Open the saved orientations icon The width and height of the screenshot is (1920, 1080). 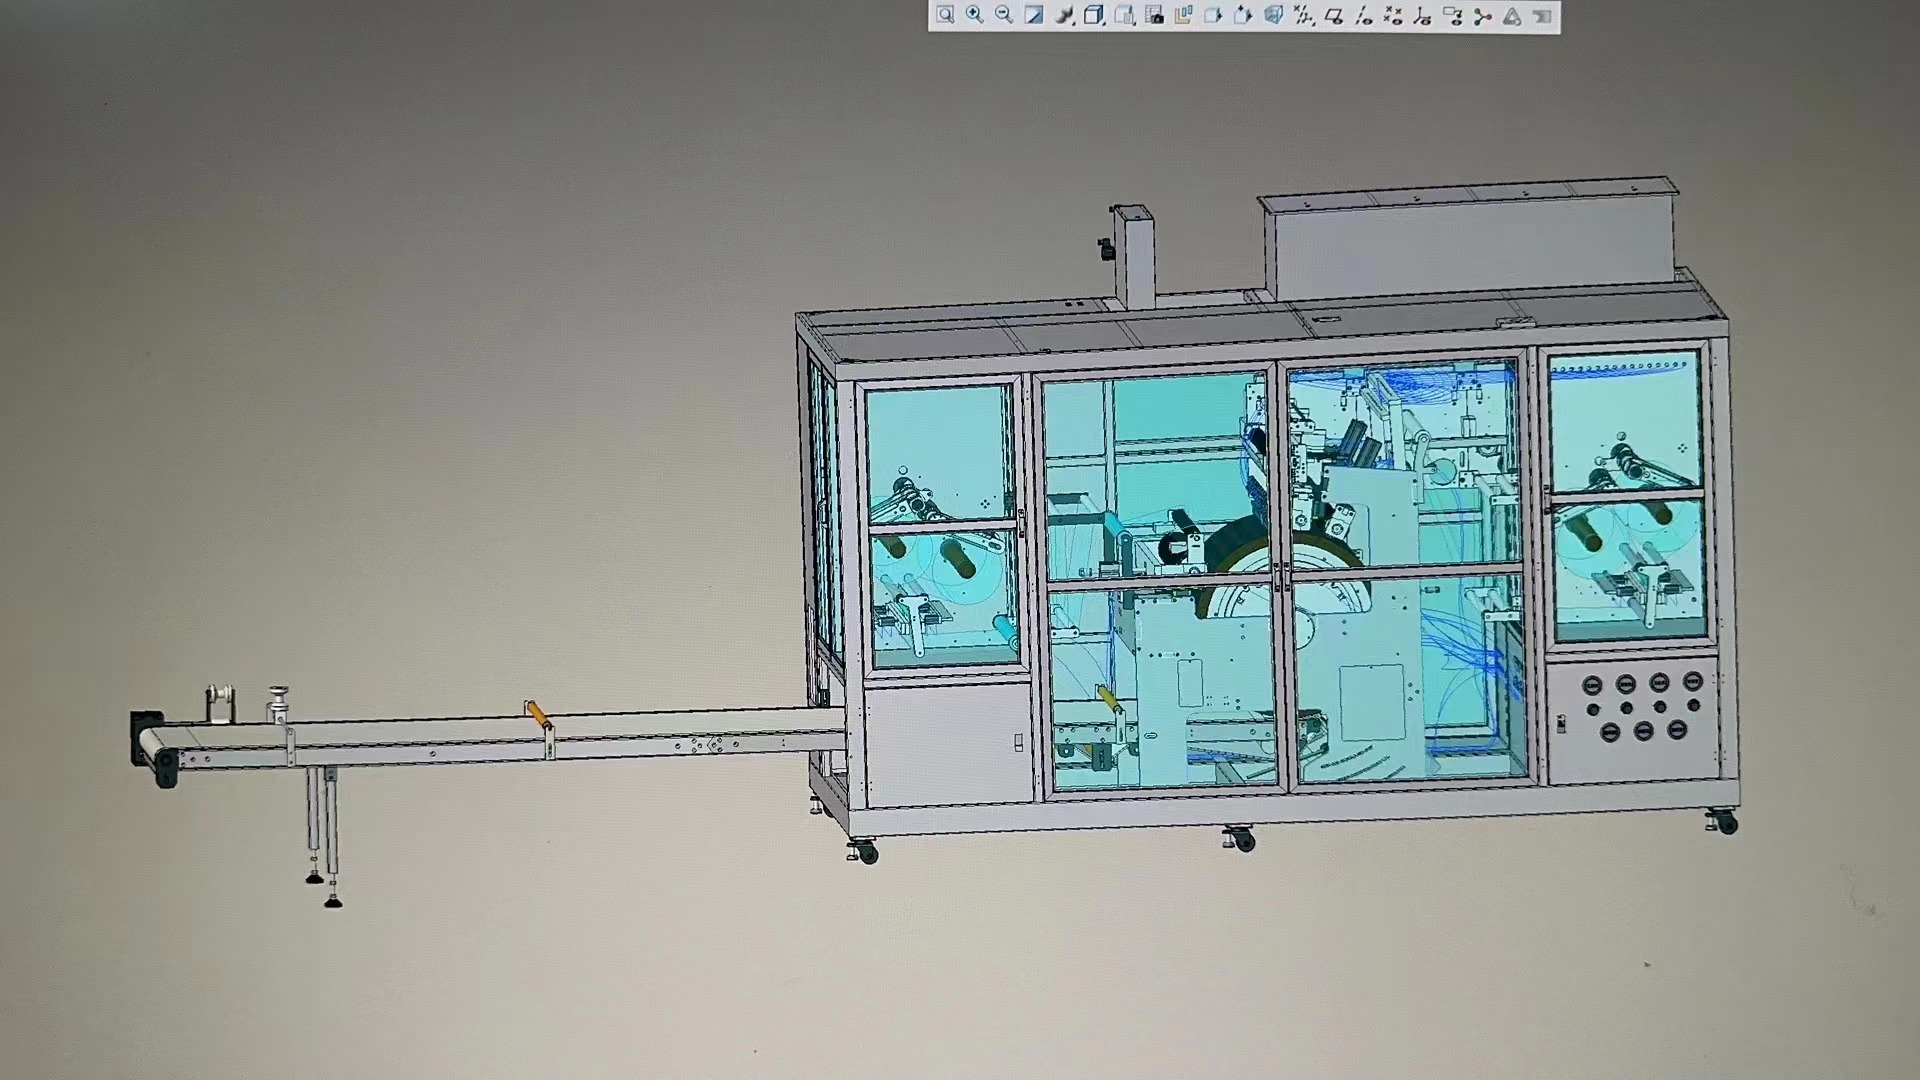coord(1124,15)
